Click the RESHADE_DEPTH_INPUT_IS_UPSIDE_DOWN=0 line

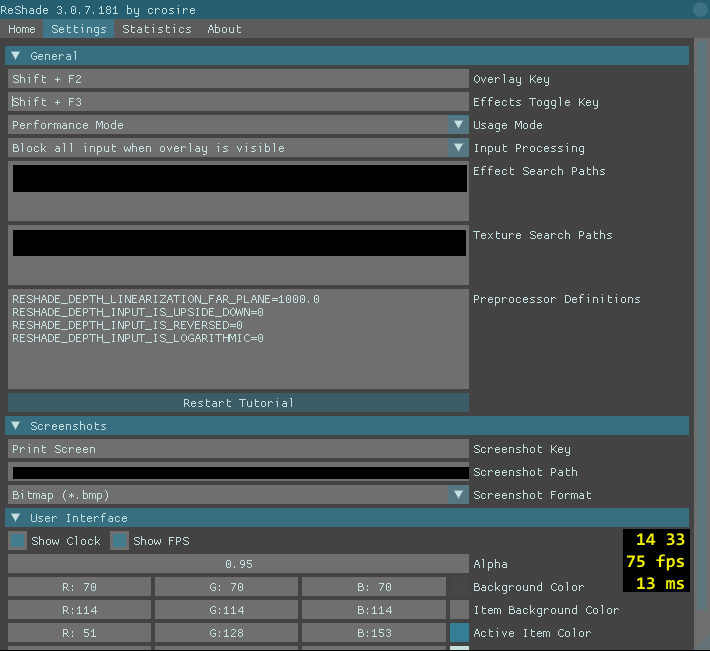point(138,312)
